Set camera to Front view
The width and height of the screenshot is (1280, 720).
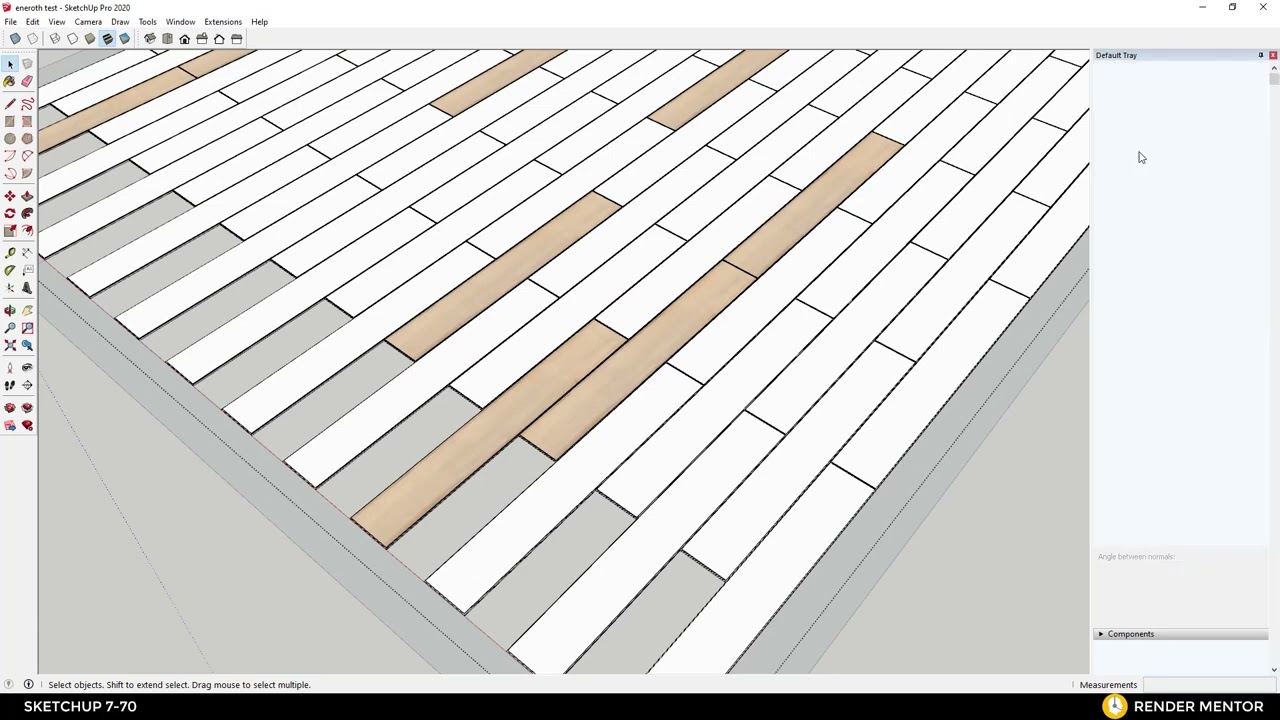(x=184, y=39)
